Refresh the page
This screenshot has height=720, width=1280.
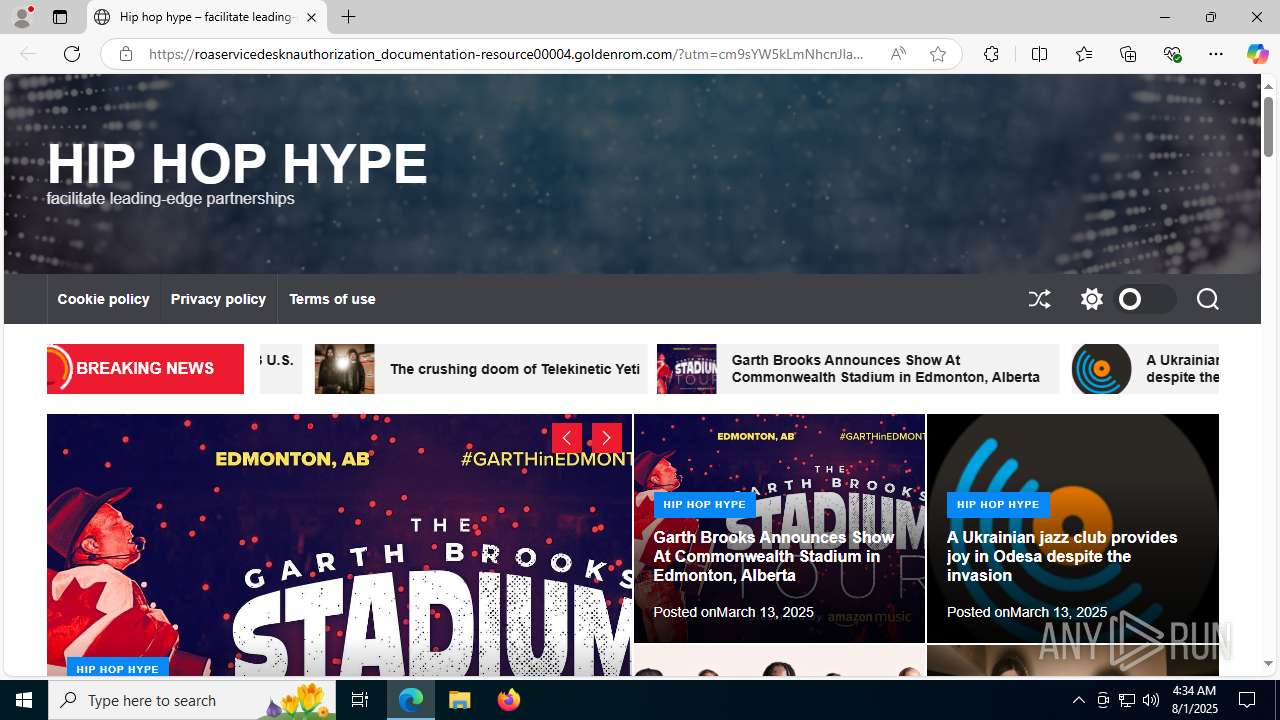72,54
